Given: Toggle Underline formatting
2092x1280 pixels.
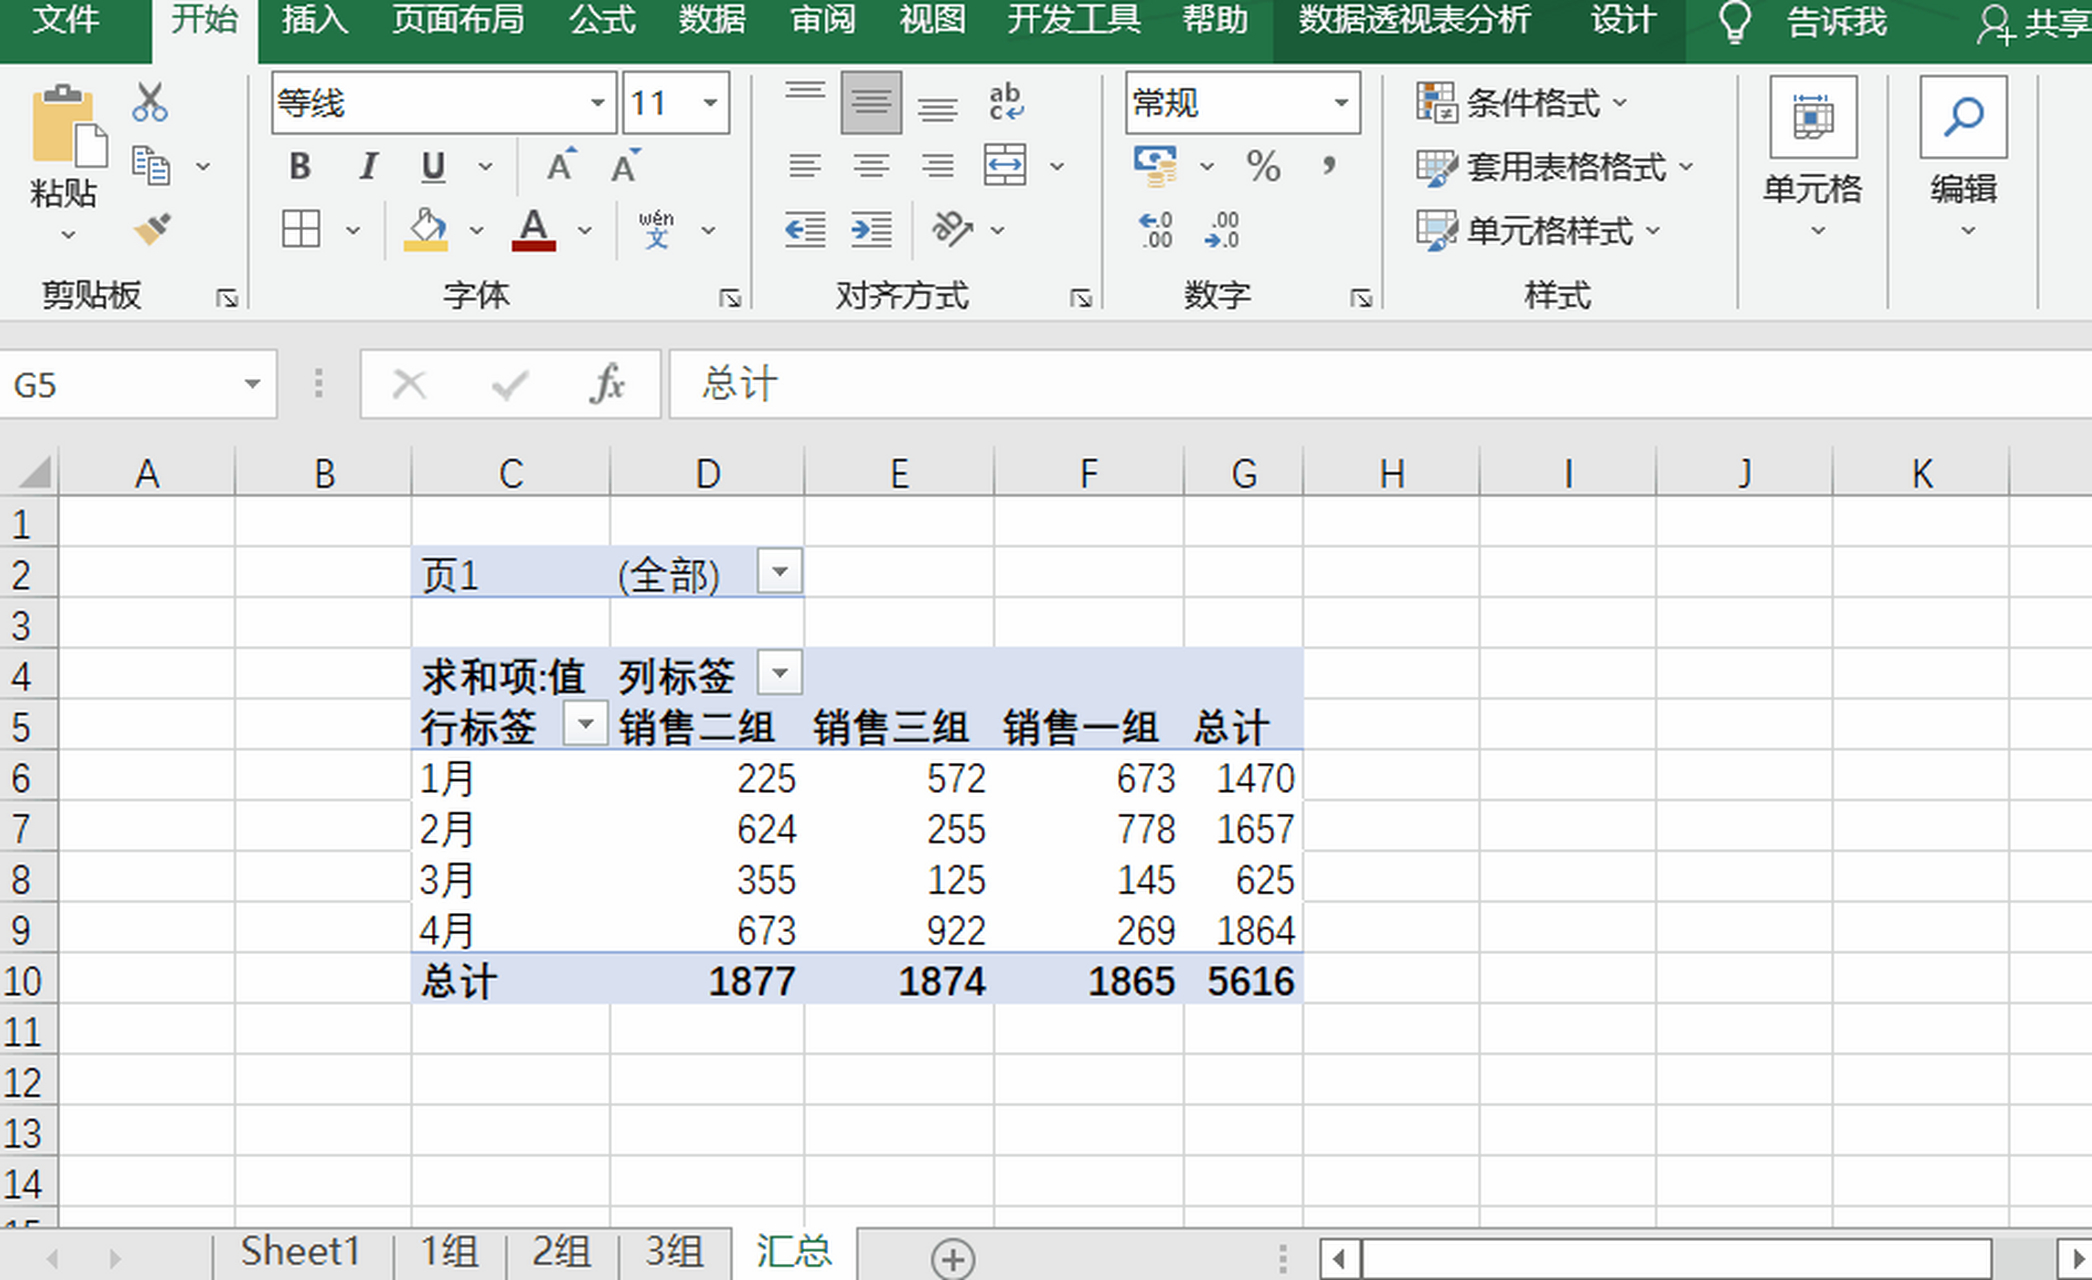Looking at the screenshot, I should [433, 166].
